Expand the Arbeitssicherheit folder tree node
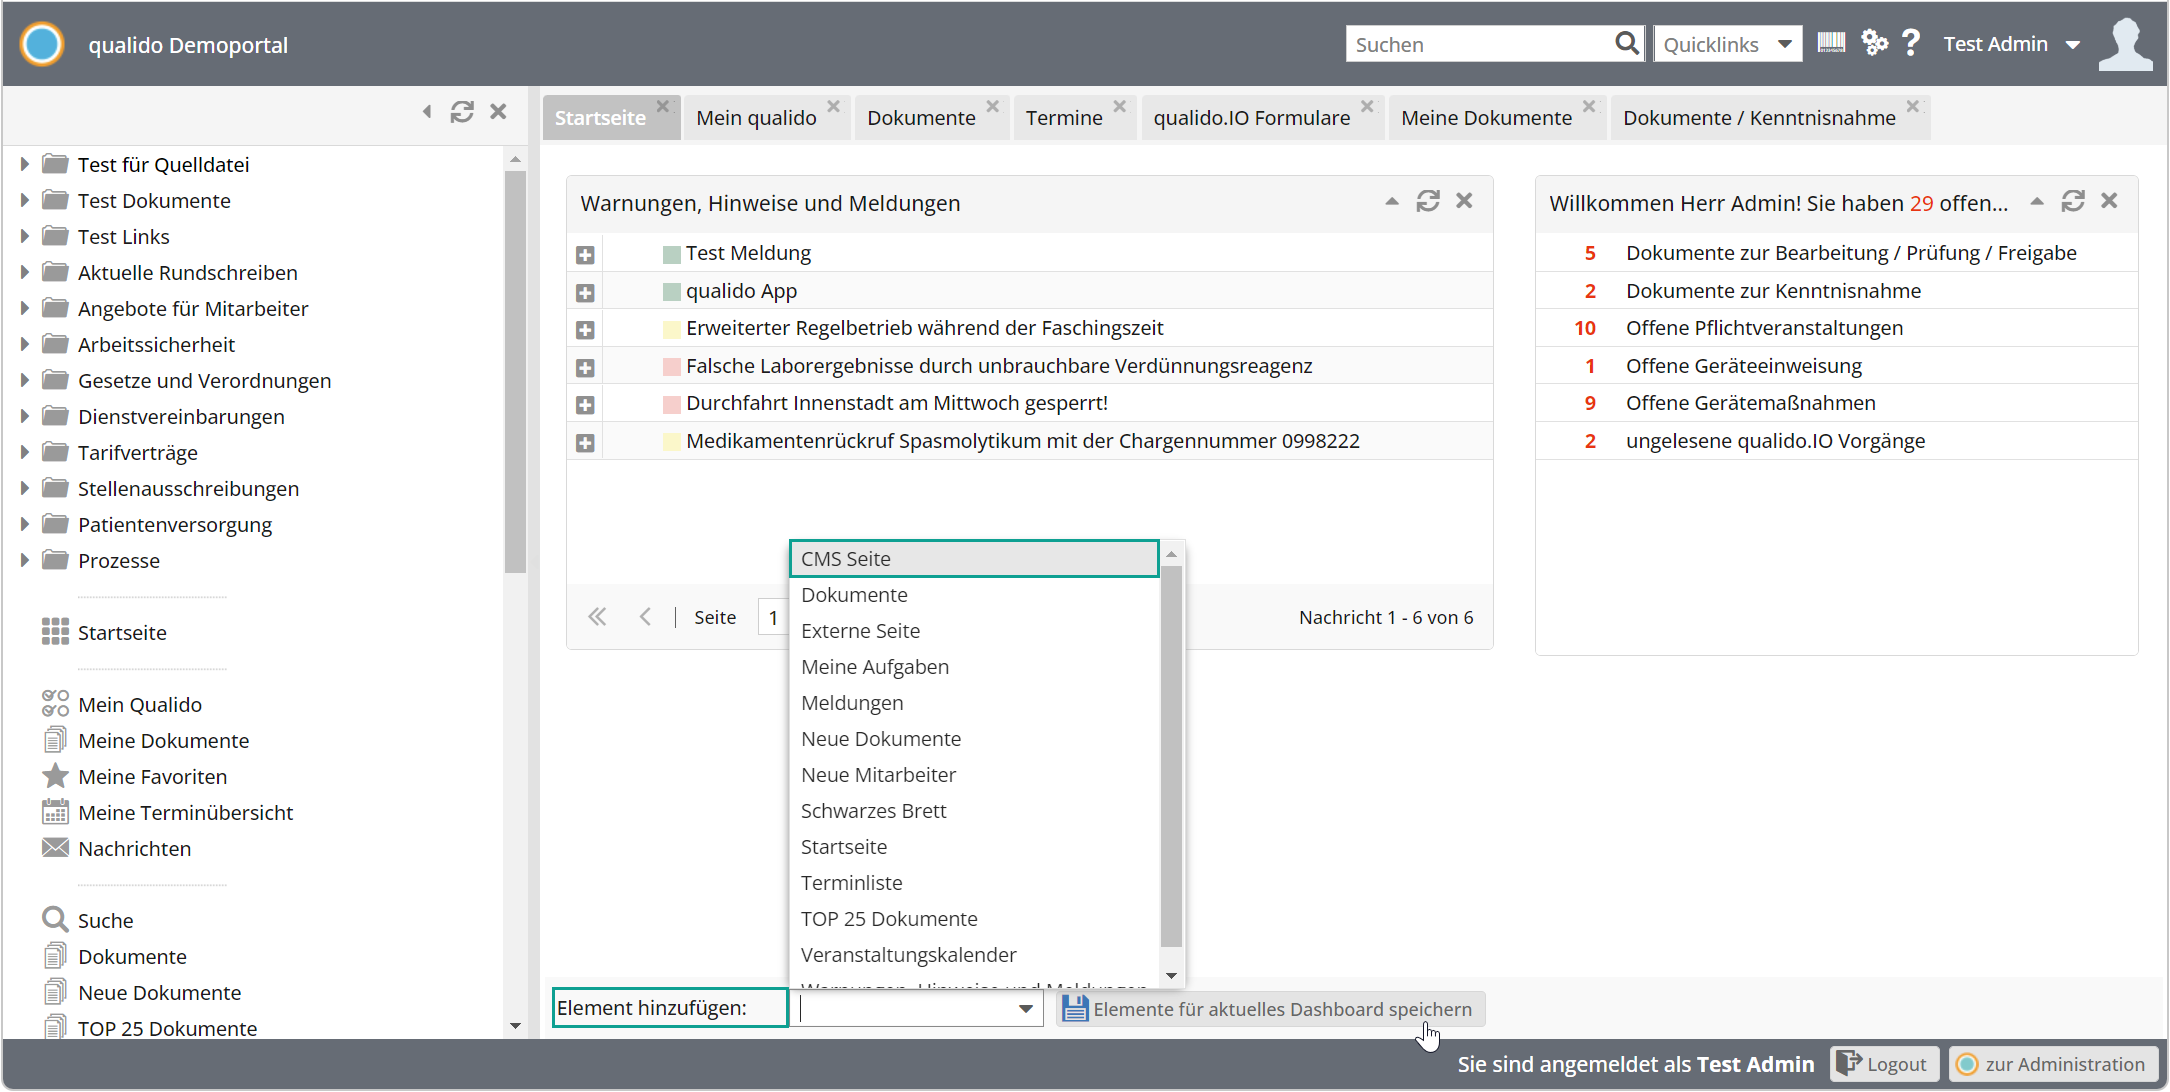Screen dimensions: 2170x1092 tap(25, 345)
